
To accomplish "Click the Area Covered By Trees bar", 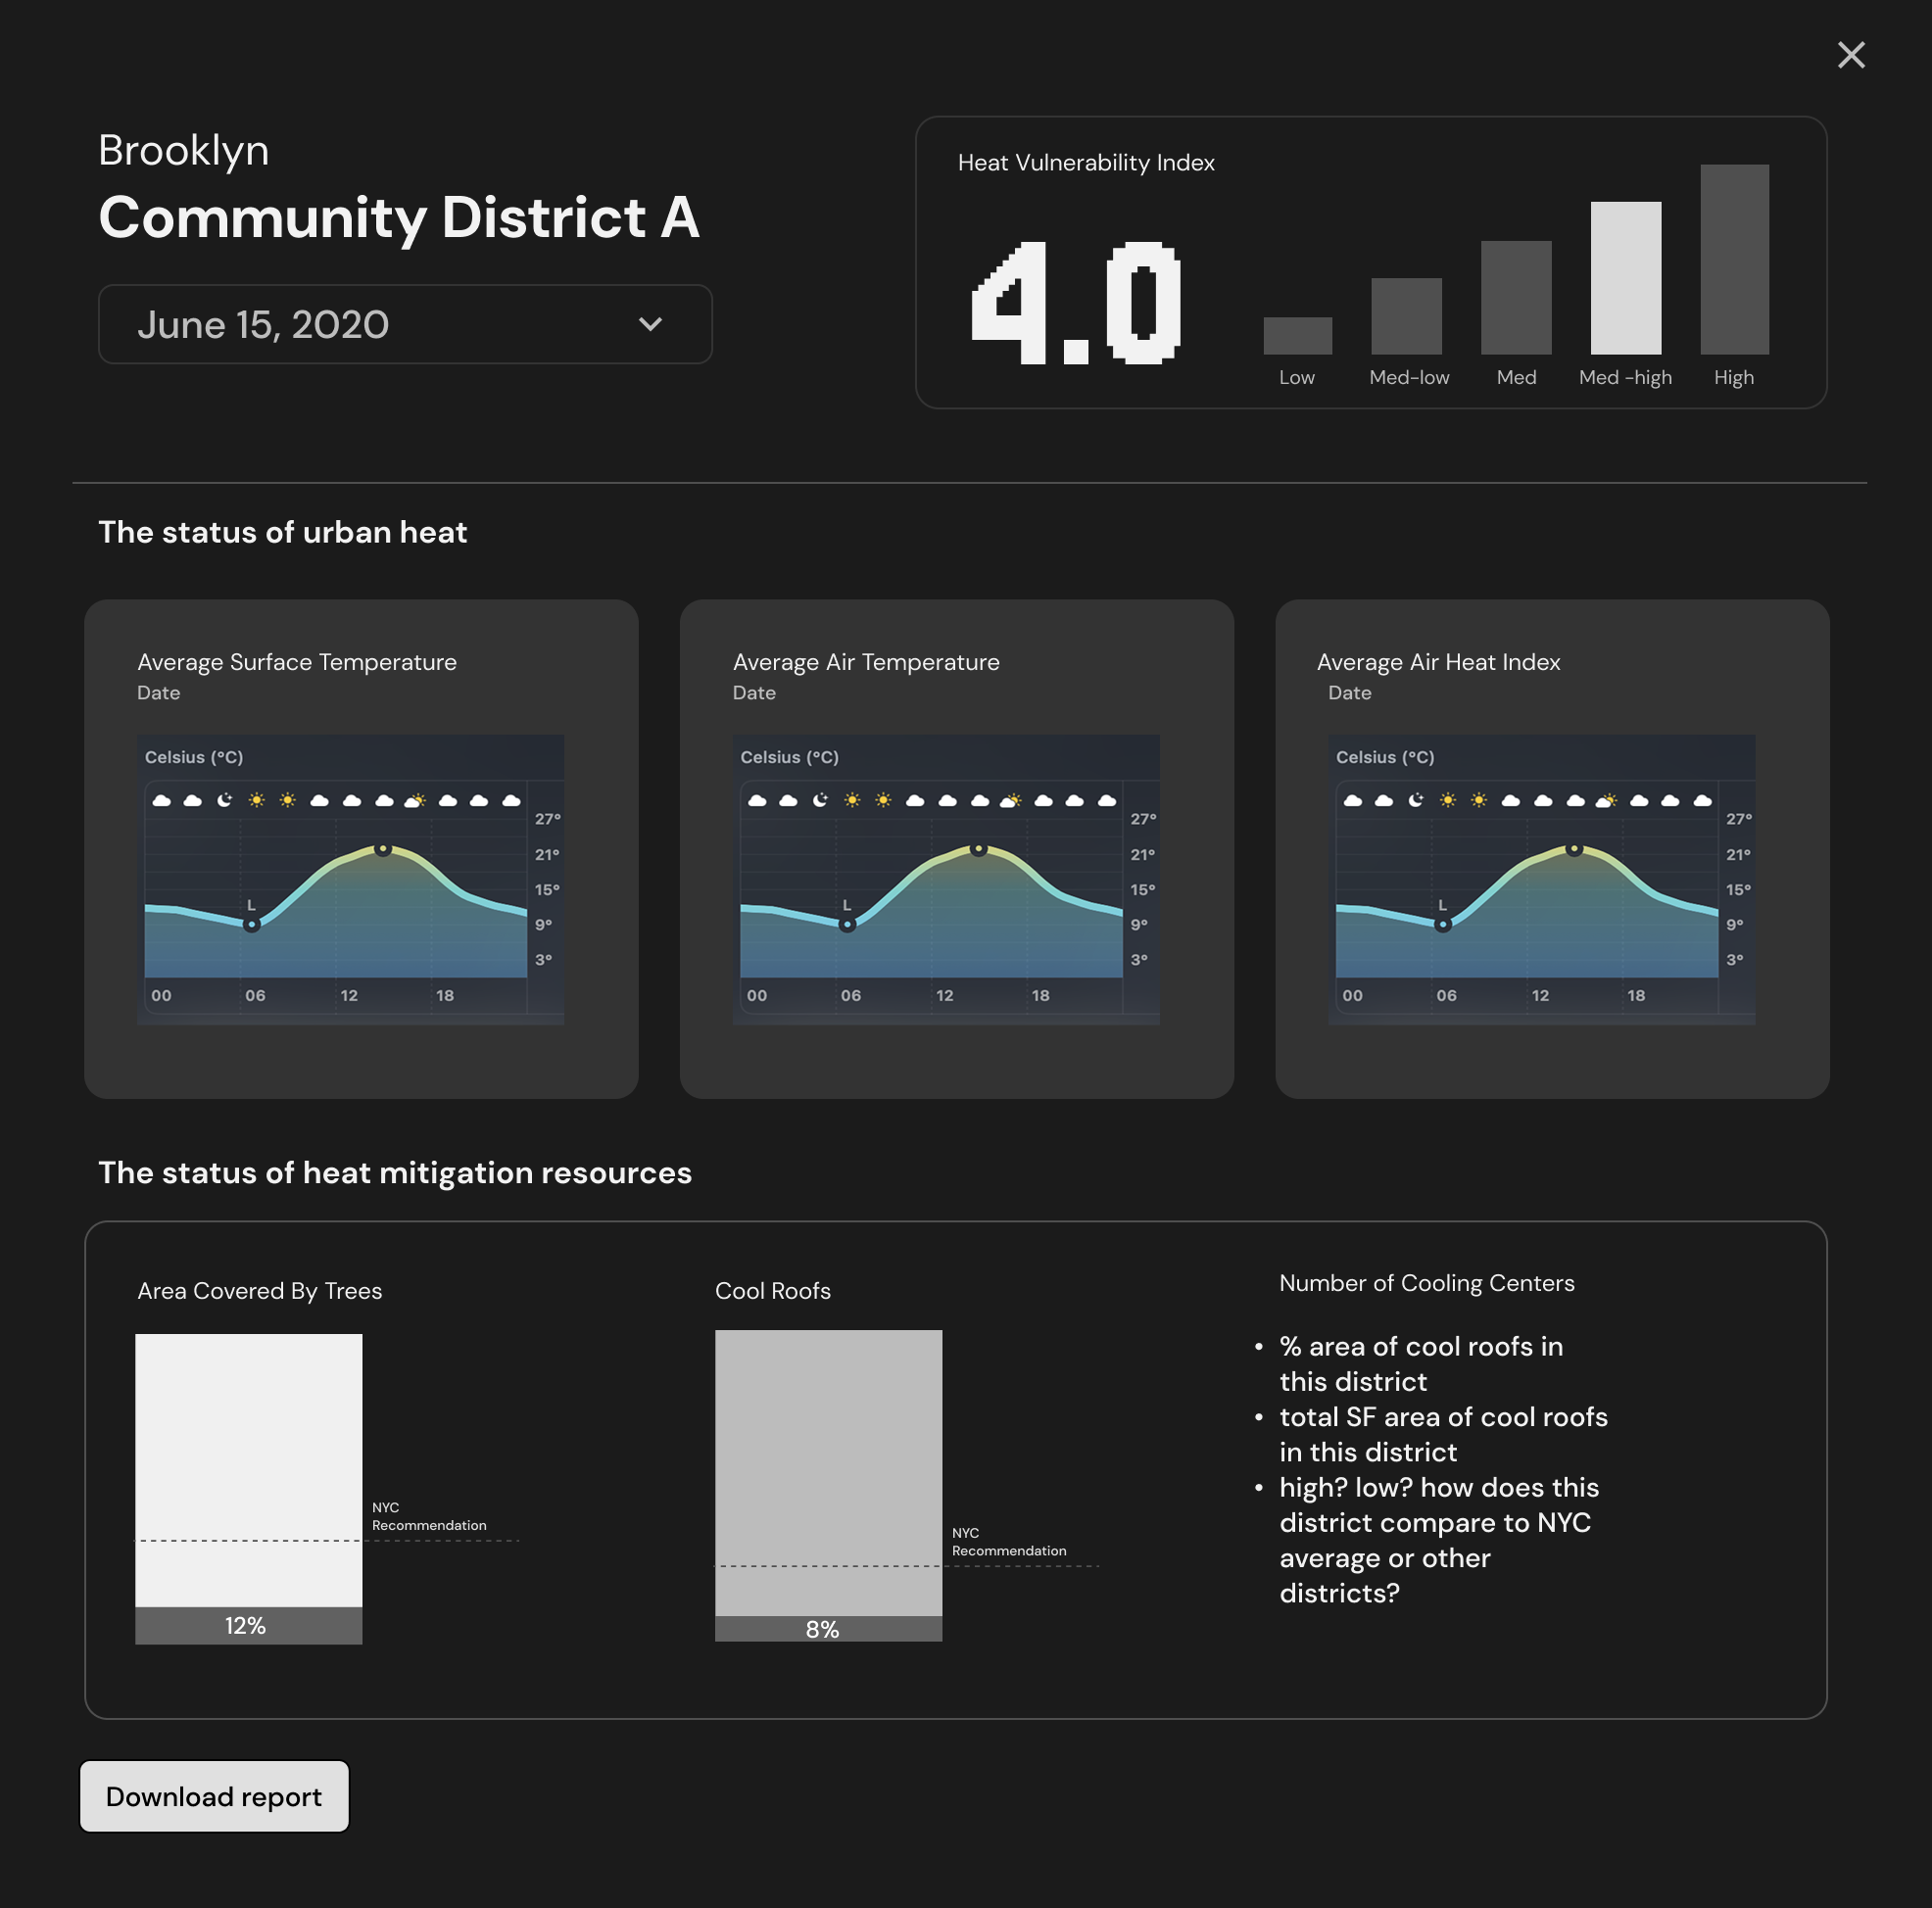I will [x=249, y=1489].
